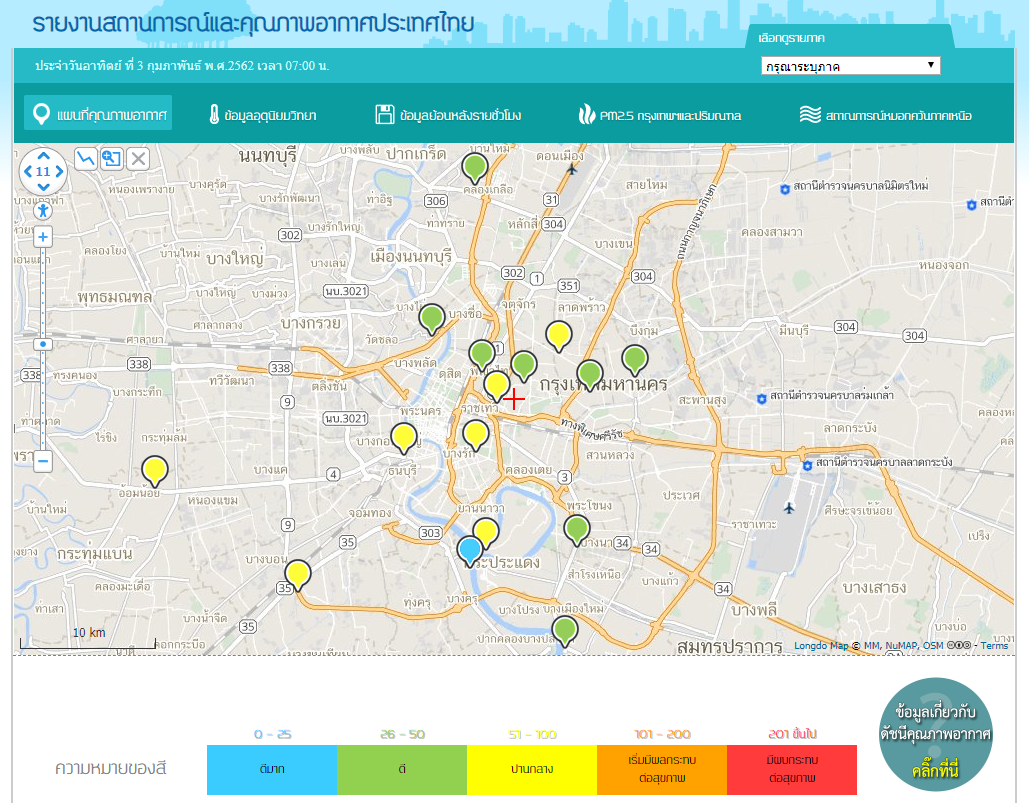Select the yellow marker at อ้อมน้อย
Viewport: 1029px width, 803px height.
point(154,468)
